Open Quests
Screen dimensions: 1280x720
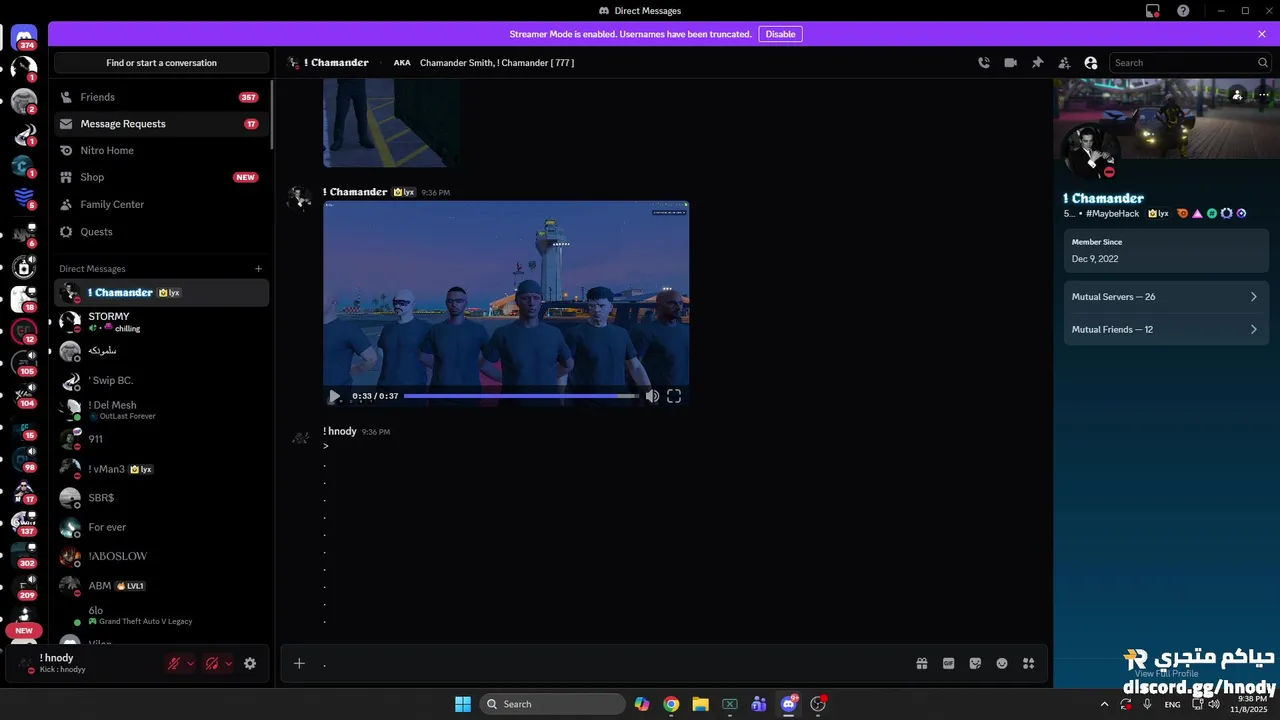161,231
